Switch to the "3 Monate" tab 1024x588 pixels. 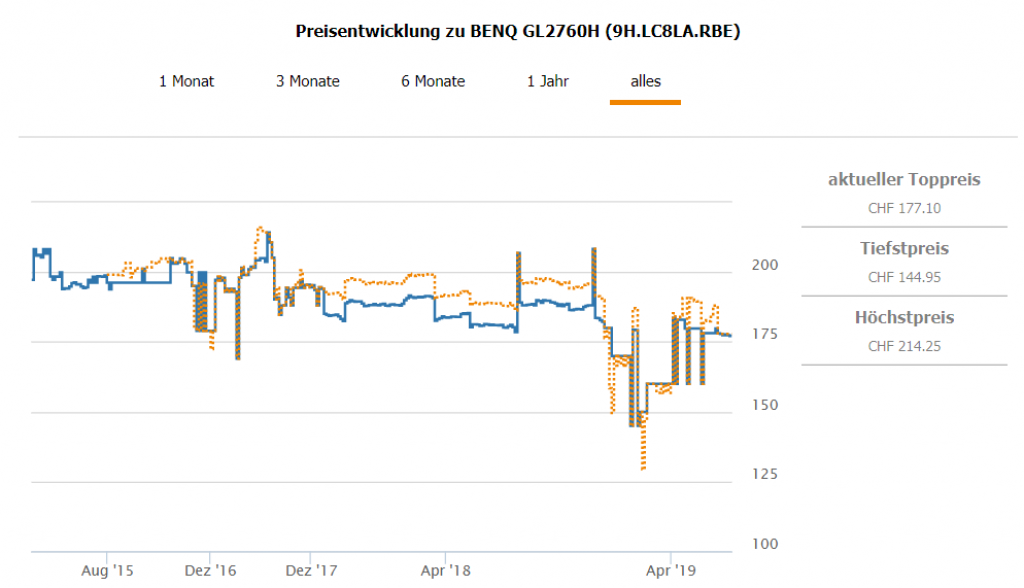click(x=307, y=81)
